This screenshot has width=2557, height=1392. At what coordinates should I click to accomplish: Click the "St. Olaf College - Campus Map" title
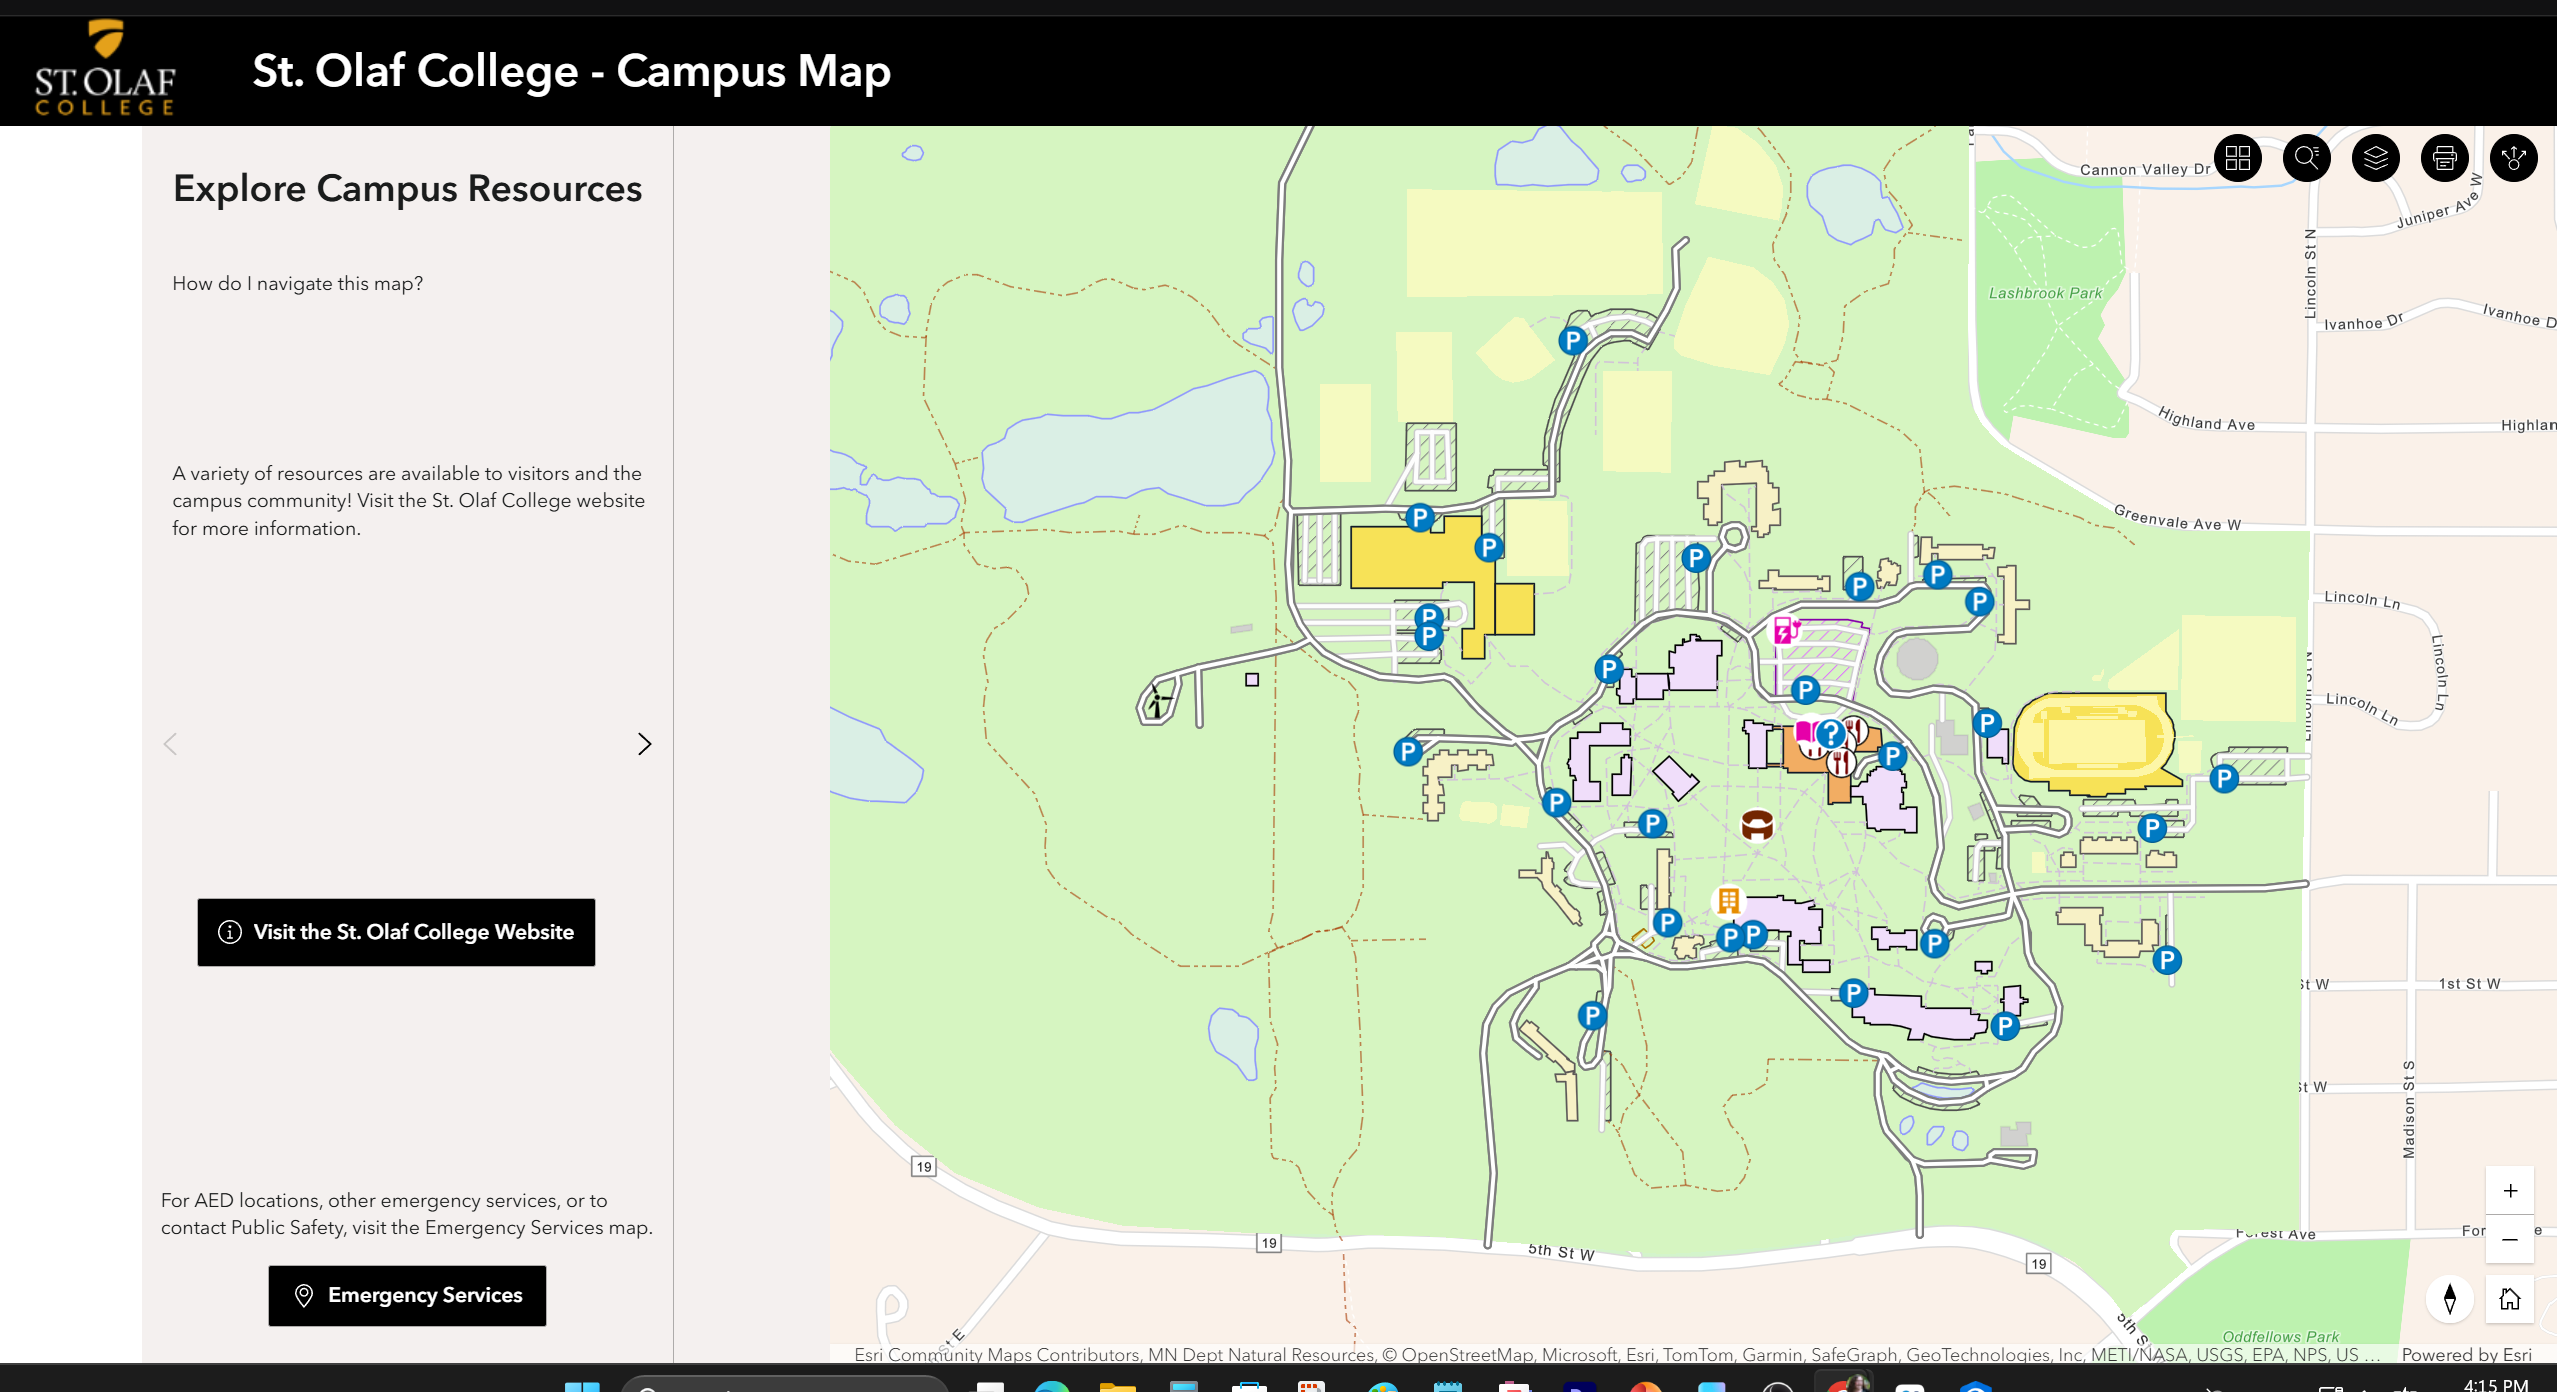coord(571,71)
